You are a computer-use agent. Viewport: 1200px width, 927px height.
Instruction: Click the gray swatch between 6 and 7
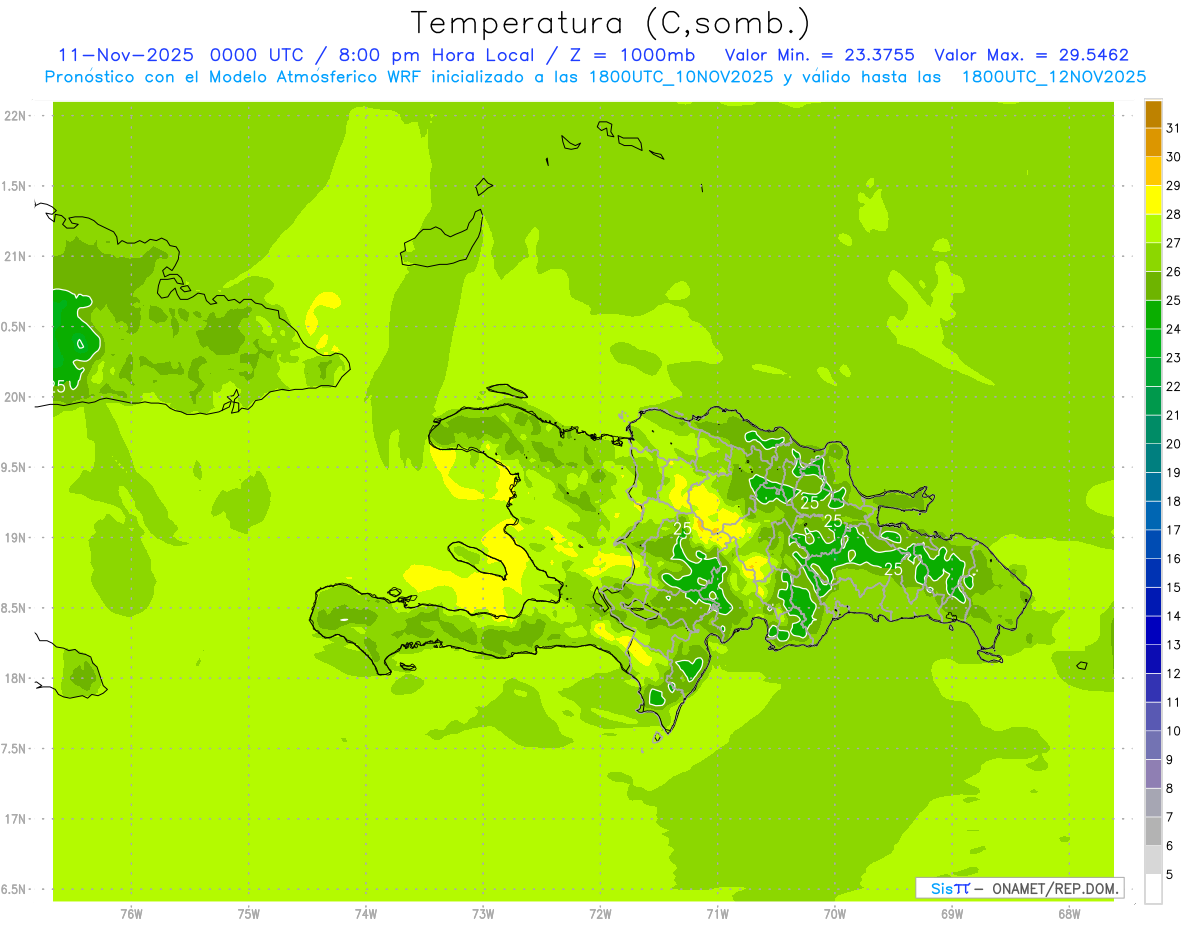pos(1153,831)
